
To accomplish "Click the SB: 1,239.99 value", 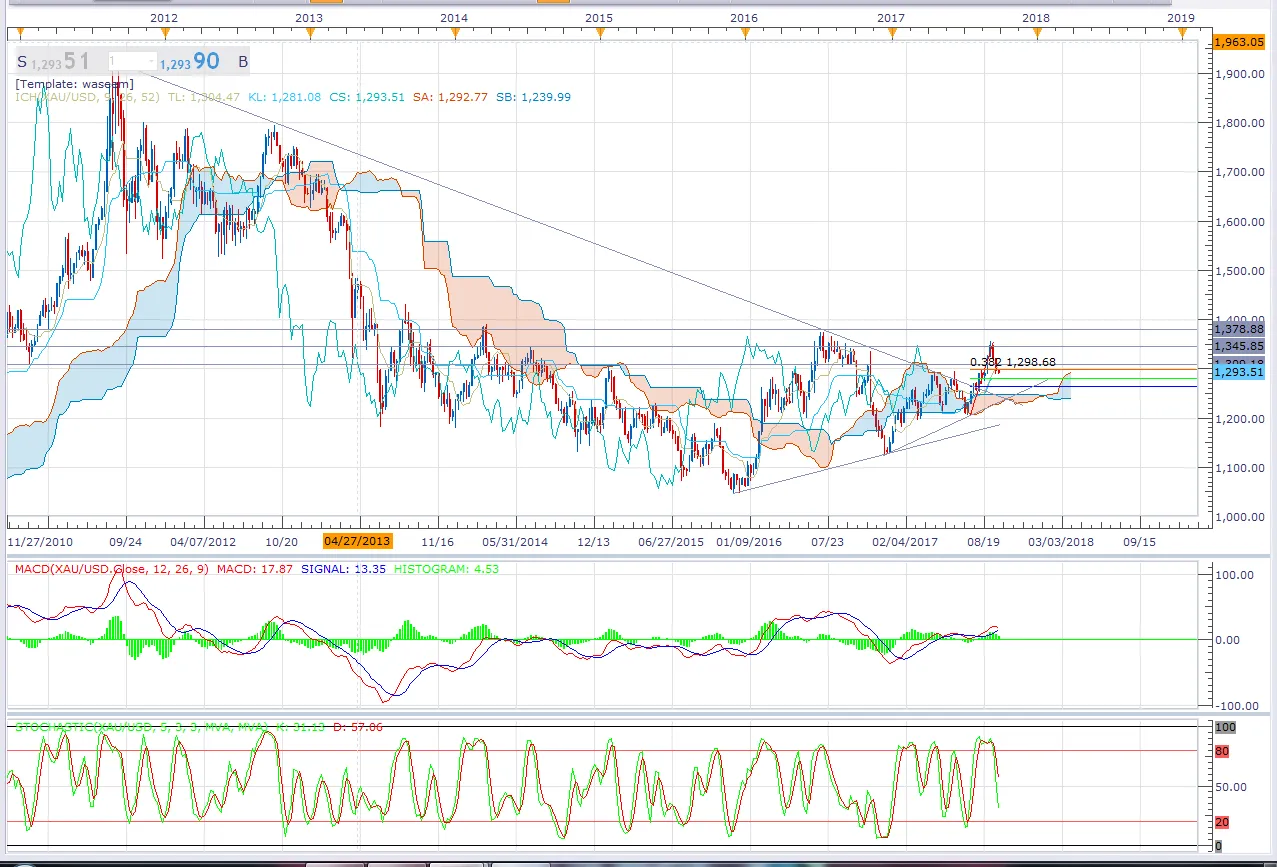I will (533, 97).
